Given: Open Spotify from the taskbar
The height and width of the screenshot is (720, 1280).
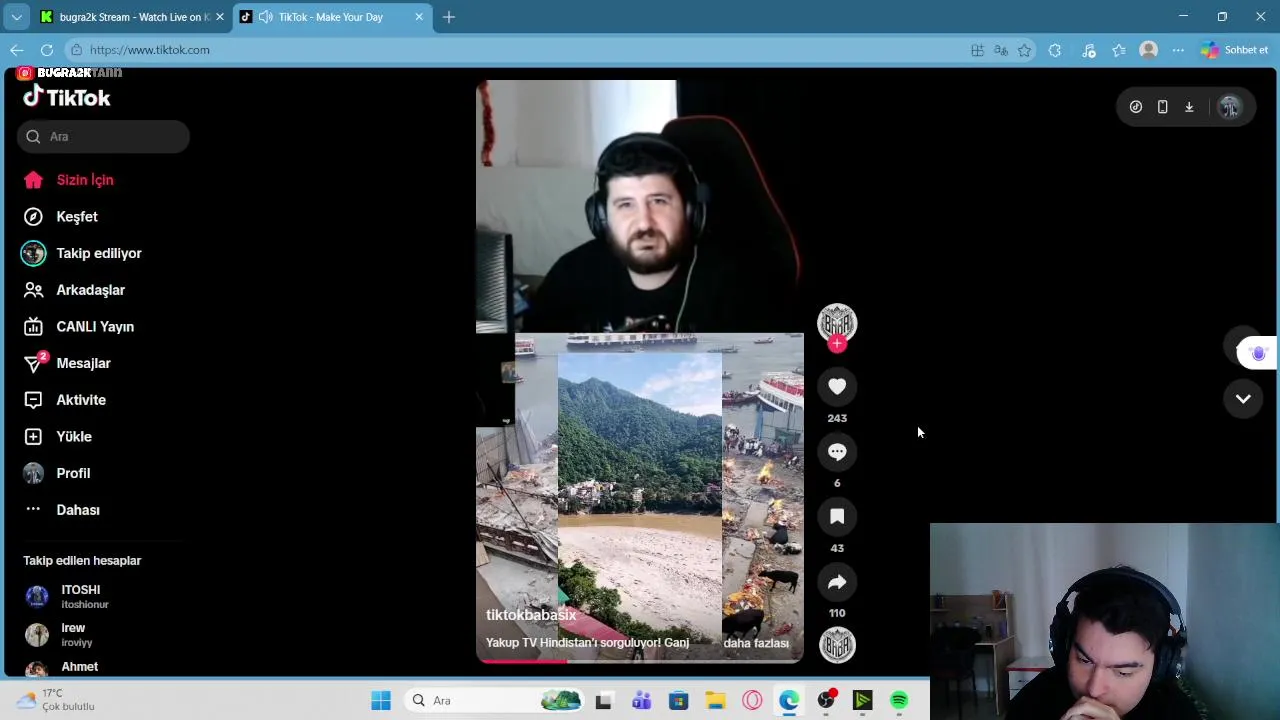Looking at the screenshot, I should [899, 701].
